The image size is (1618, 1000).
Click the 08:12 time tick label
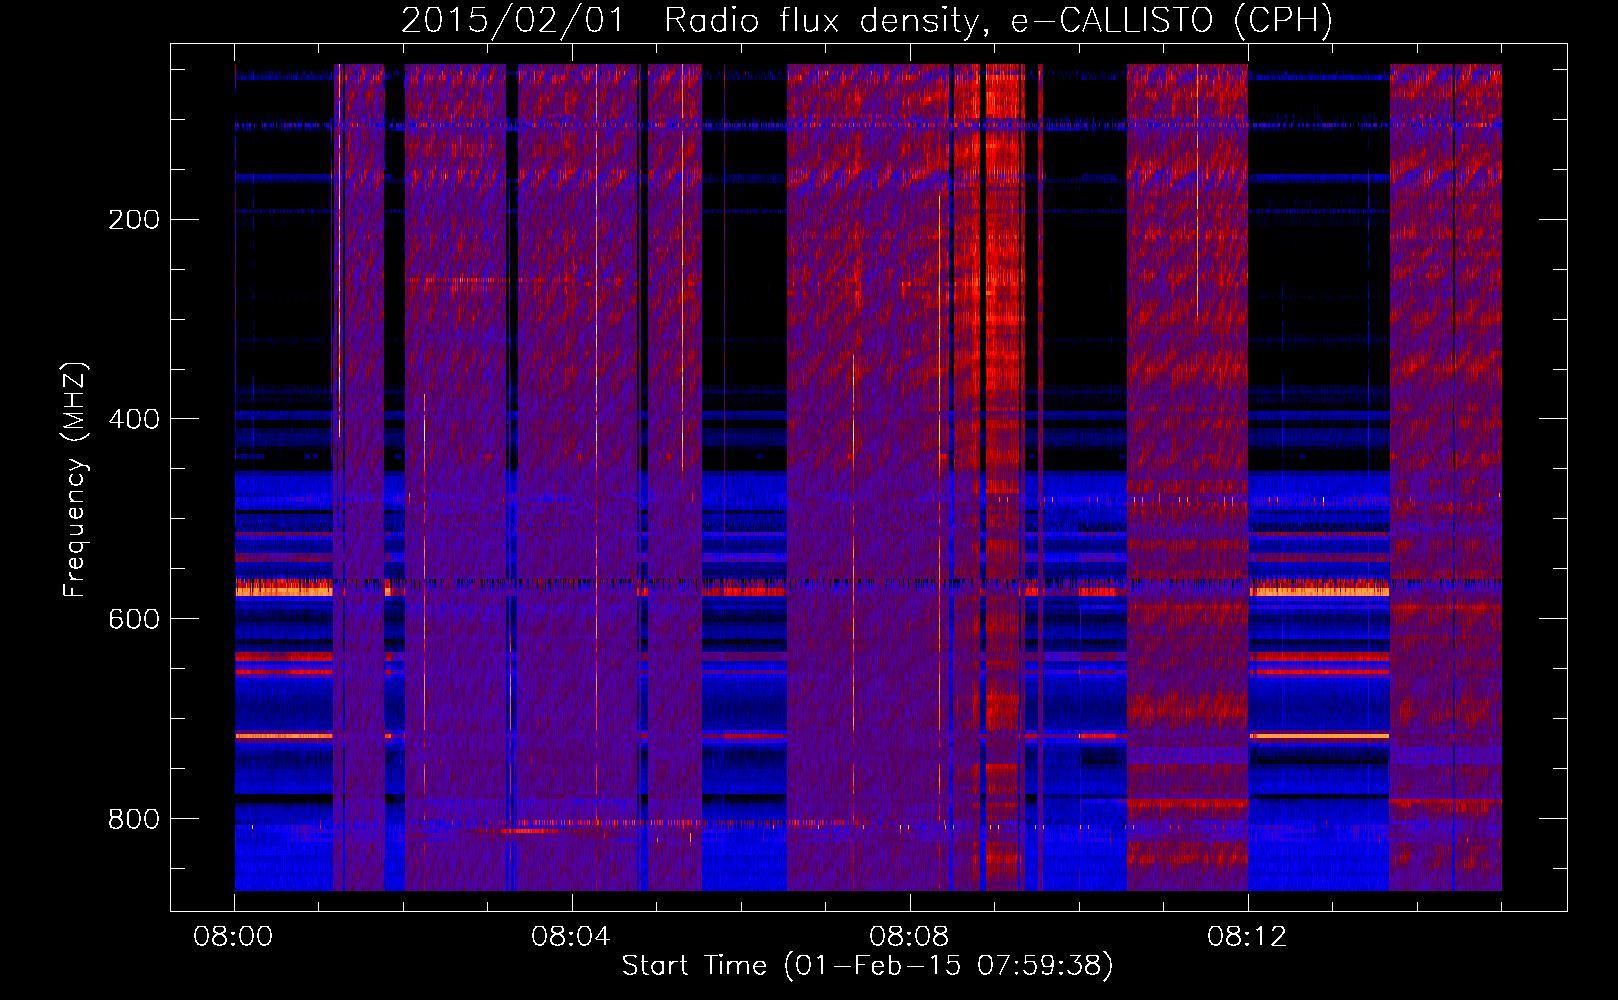1247,937
